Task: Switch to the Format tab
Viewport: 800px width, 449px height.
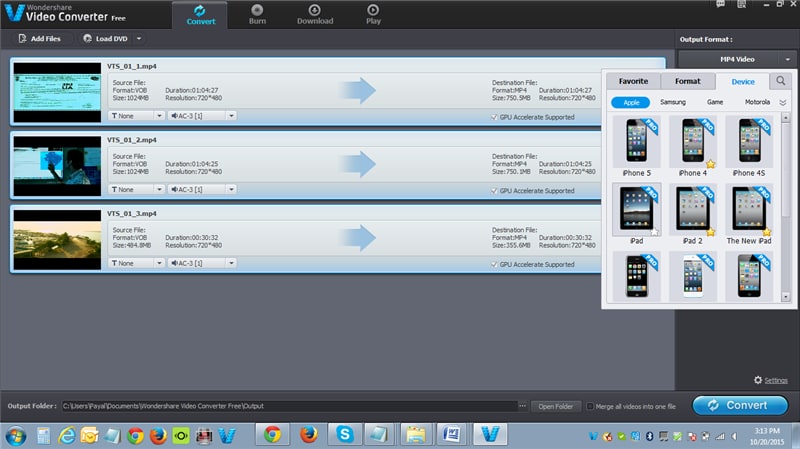Action: (x=688, y=81)
